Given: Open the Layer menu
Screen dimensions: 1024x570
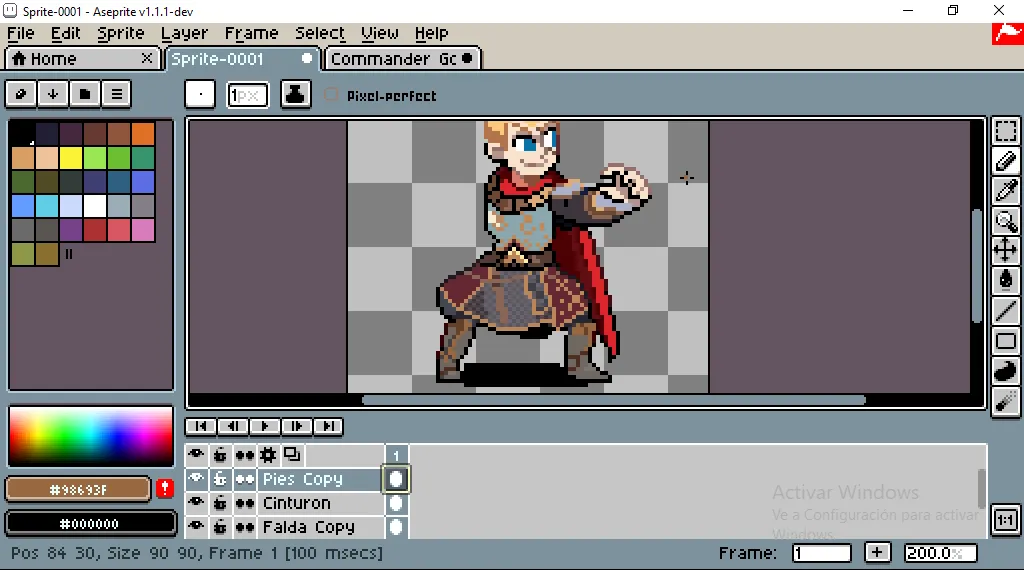Looking at the screenshot, I should [184, 33].
